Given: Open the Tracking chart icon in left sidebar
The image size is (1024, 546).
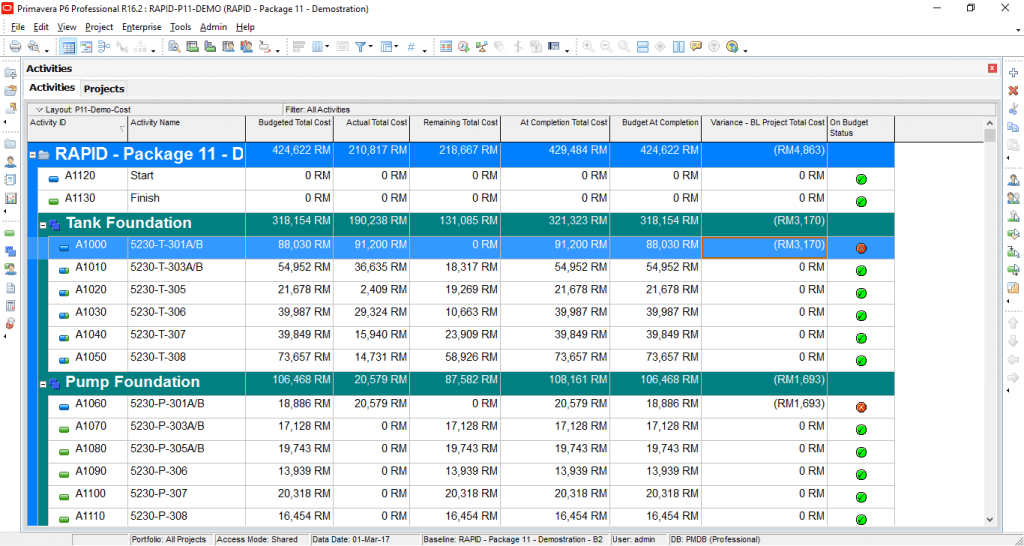Looking at the screenshot, I should click(10, 198).
